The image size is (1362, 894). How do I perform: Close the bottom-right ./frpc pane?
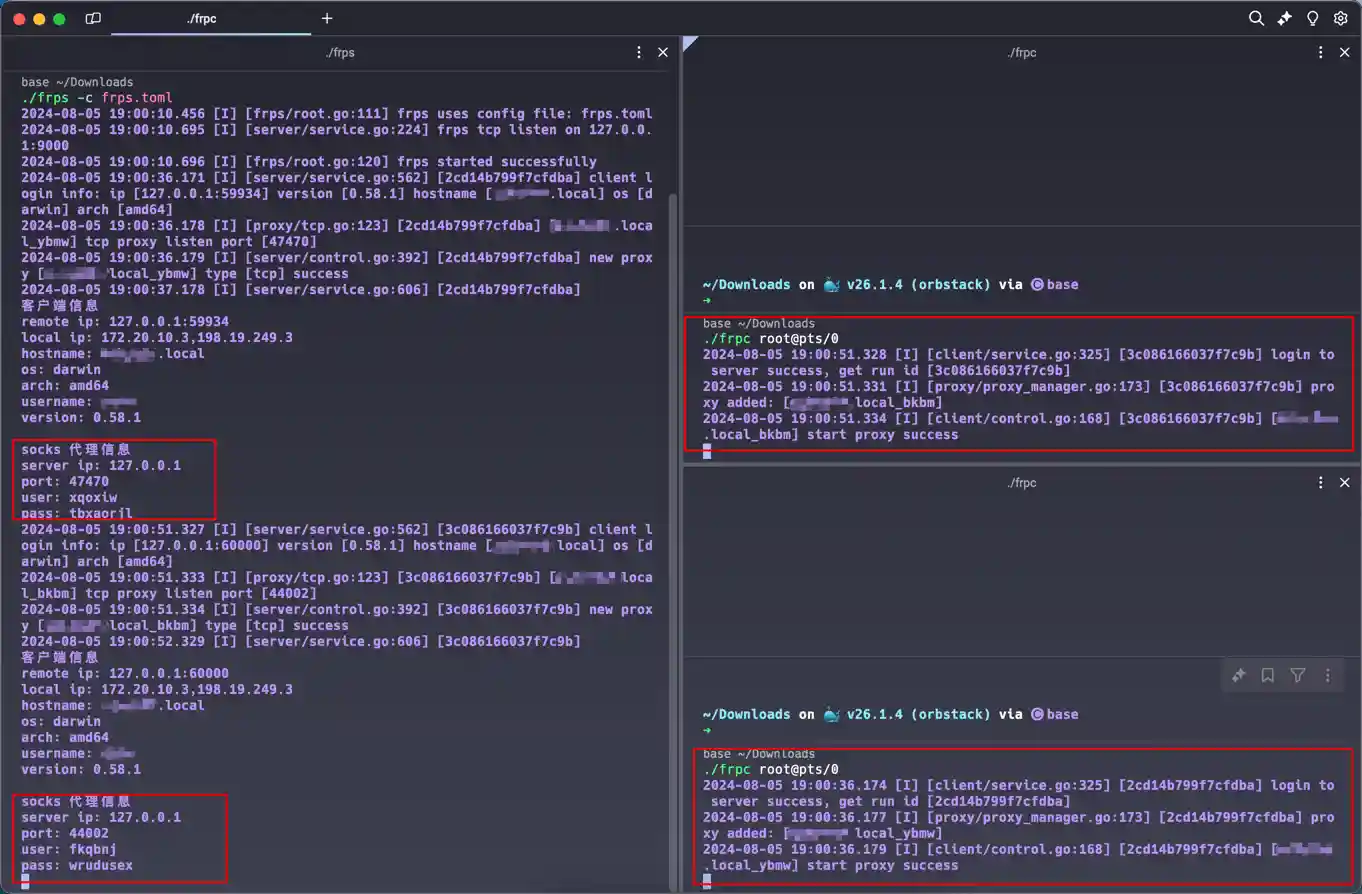tap(1345, 482)
